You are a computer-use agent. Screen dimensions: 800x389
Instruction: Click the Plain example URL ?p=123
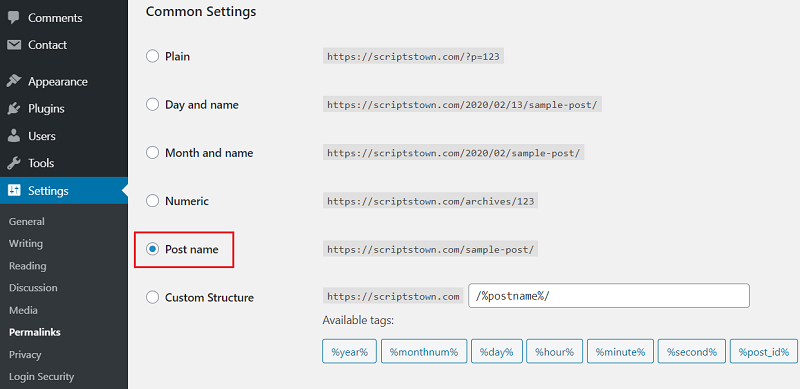pos(413,57)
